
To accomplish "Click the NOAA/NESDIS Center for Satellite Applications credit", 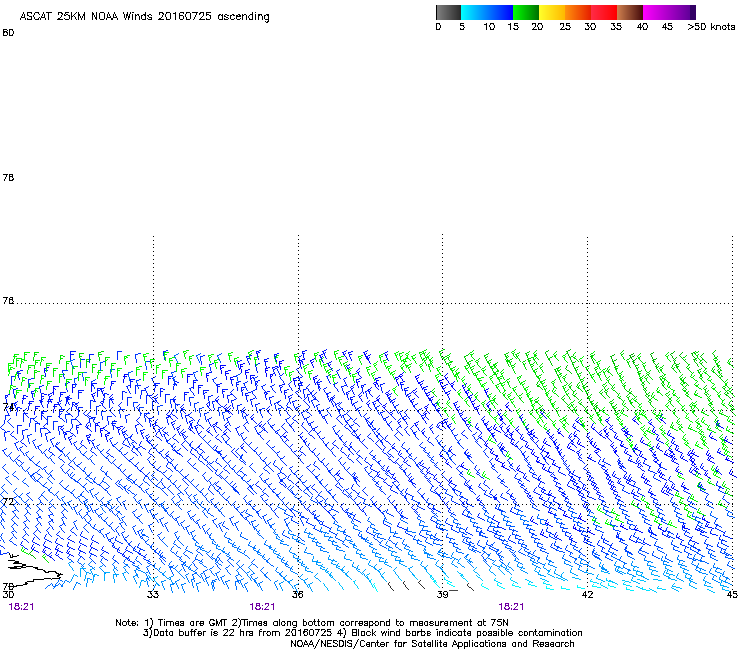I will click(432, 644).
